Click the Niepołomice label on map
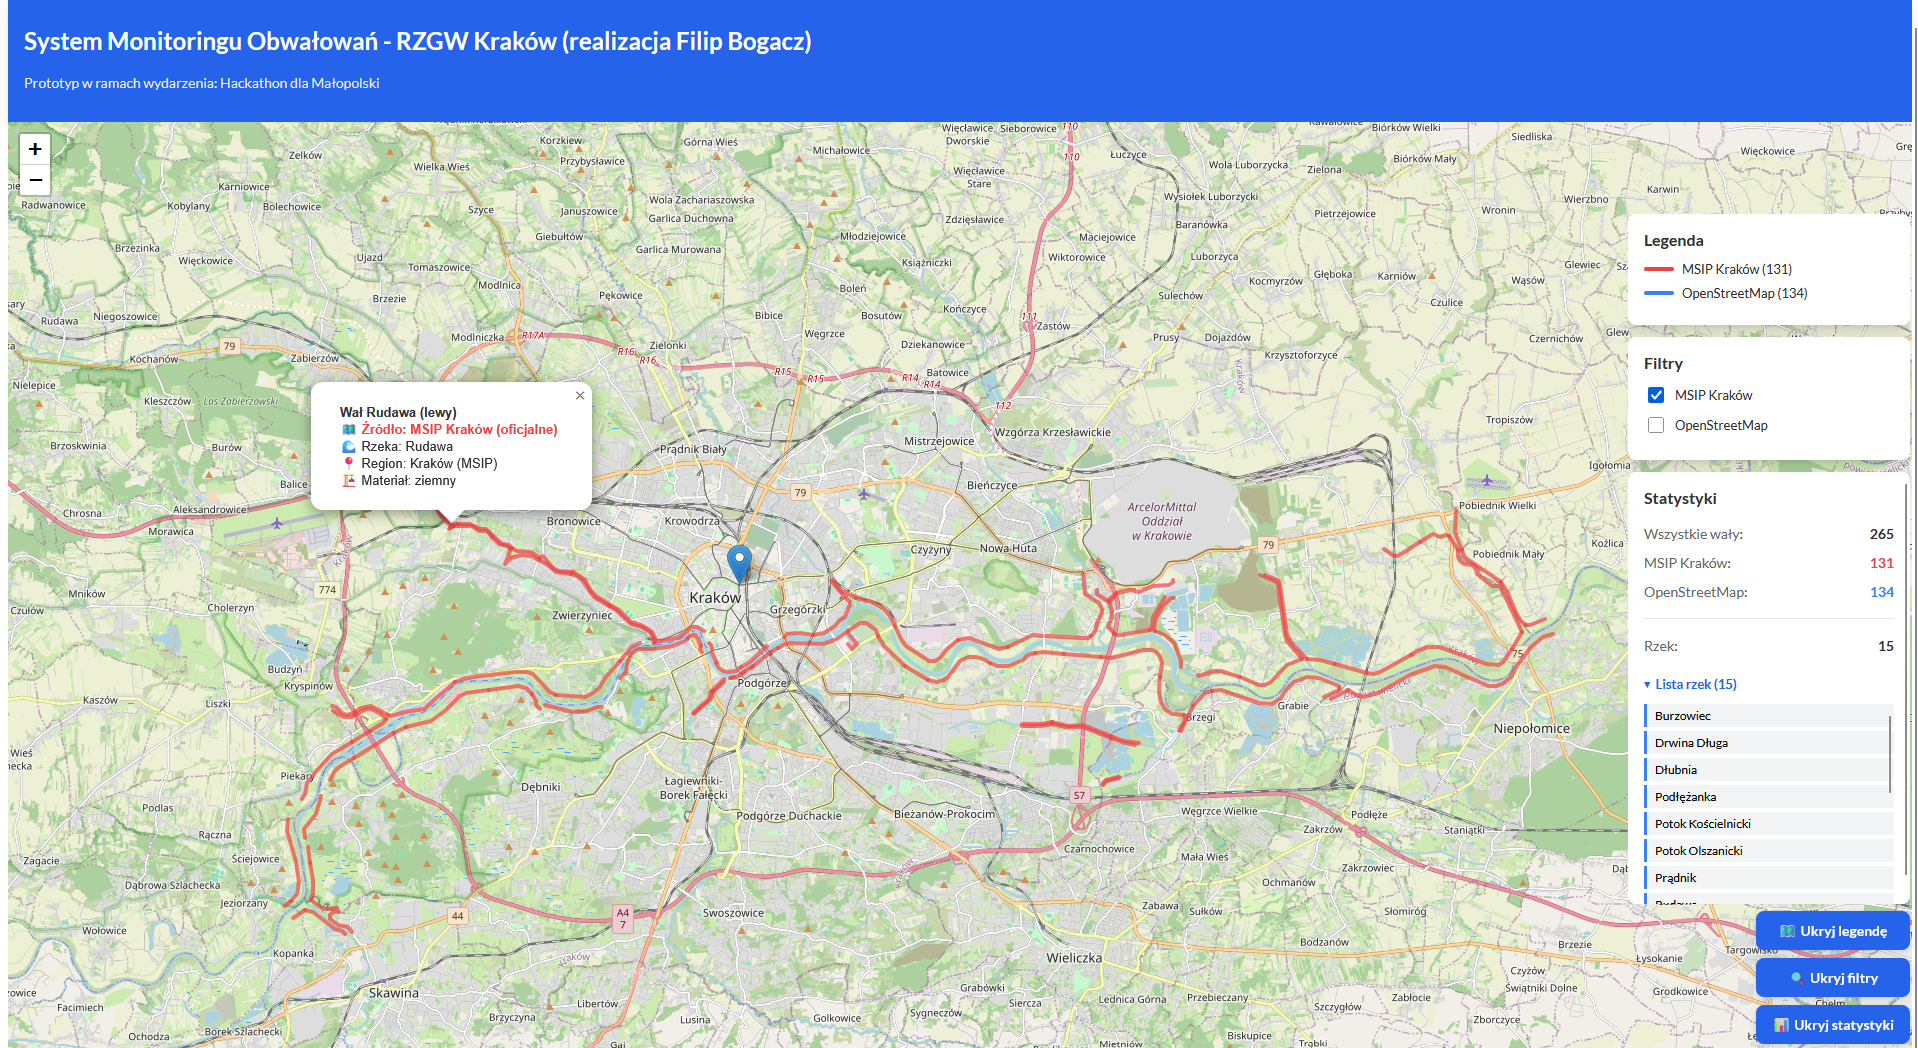1918x1048 pixels. point(1531,728)
